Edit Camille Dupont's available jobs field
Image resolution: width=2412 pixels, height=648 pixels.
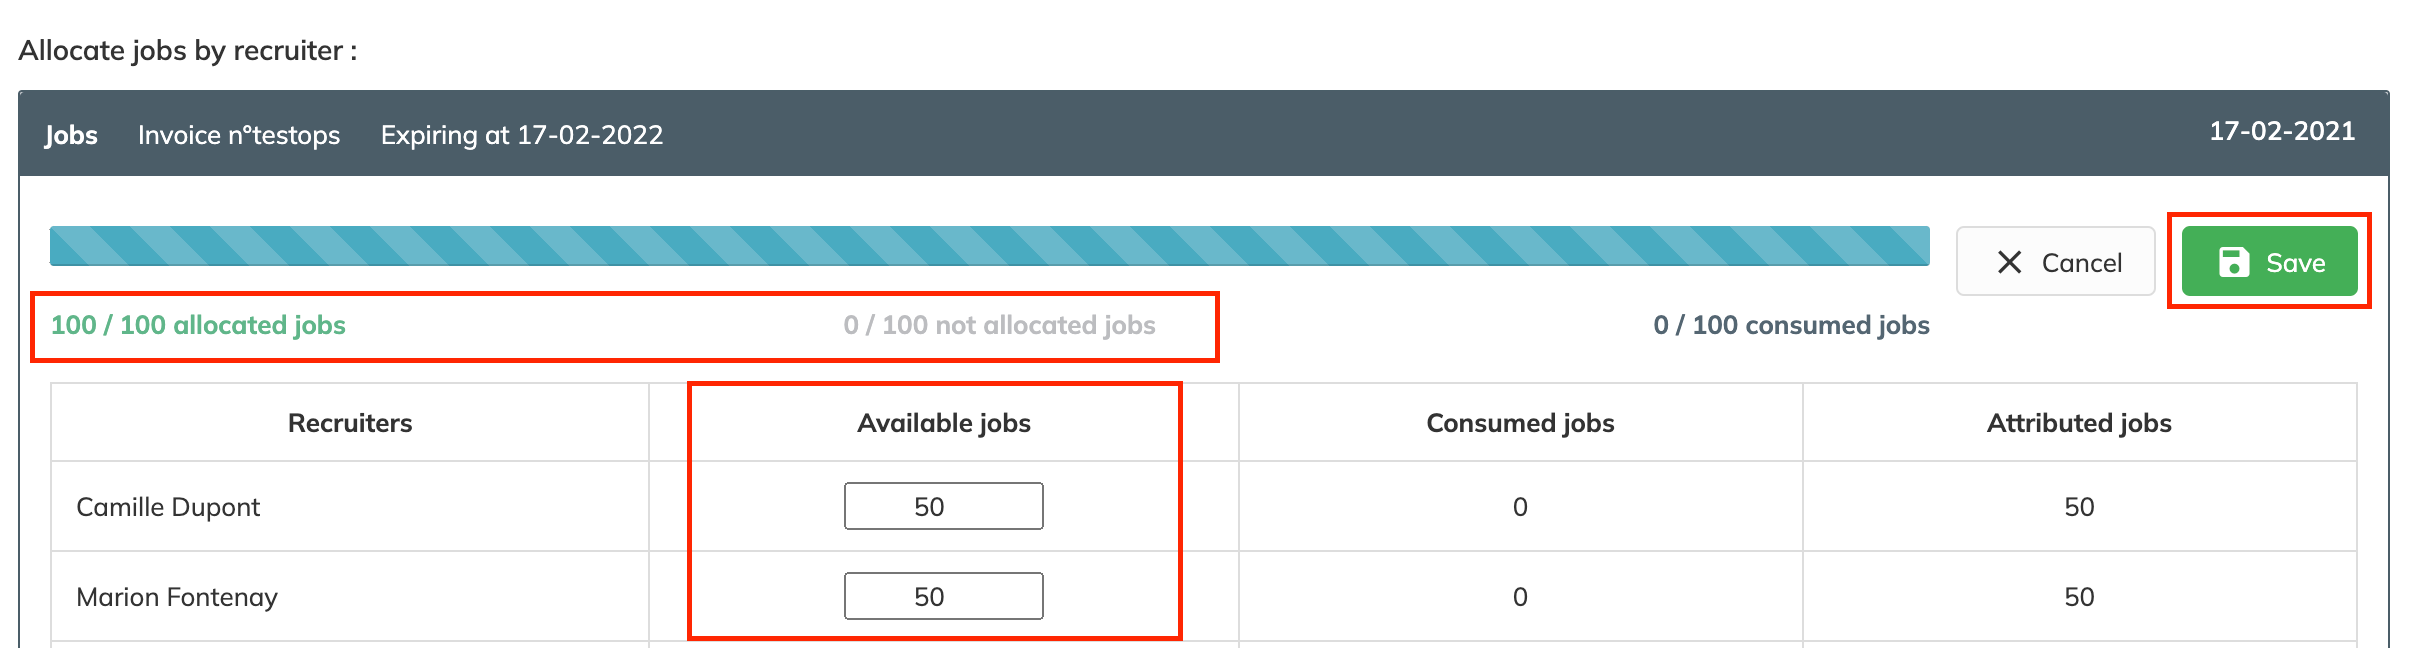[x=943, y=506]
